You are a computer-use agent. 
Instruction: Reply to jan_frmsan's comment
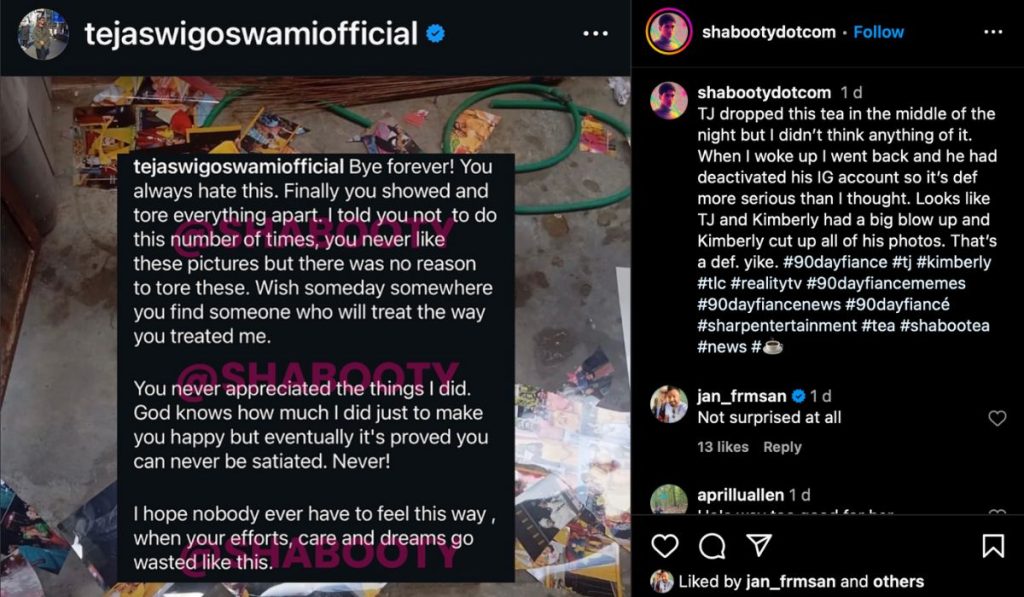782,447
